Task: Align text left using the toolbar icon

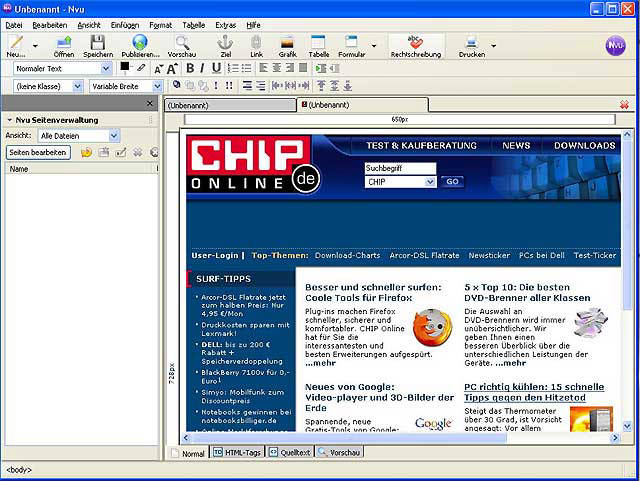Action: click(x=264, y=68)
